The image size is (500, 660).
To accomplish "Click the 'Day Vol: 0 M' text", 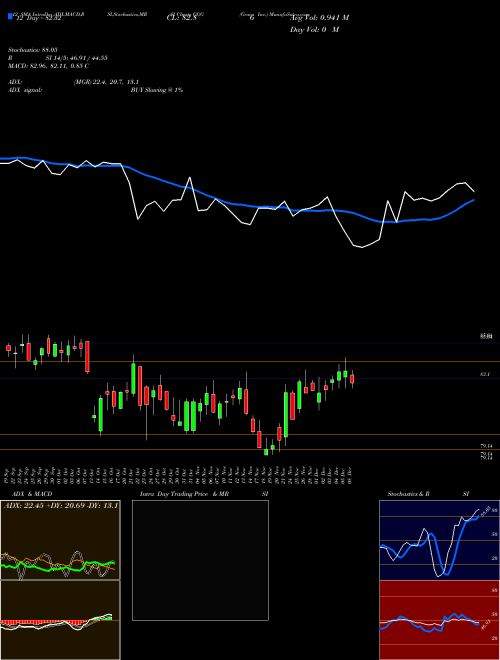I will (x=314, y=30).
